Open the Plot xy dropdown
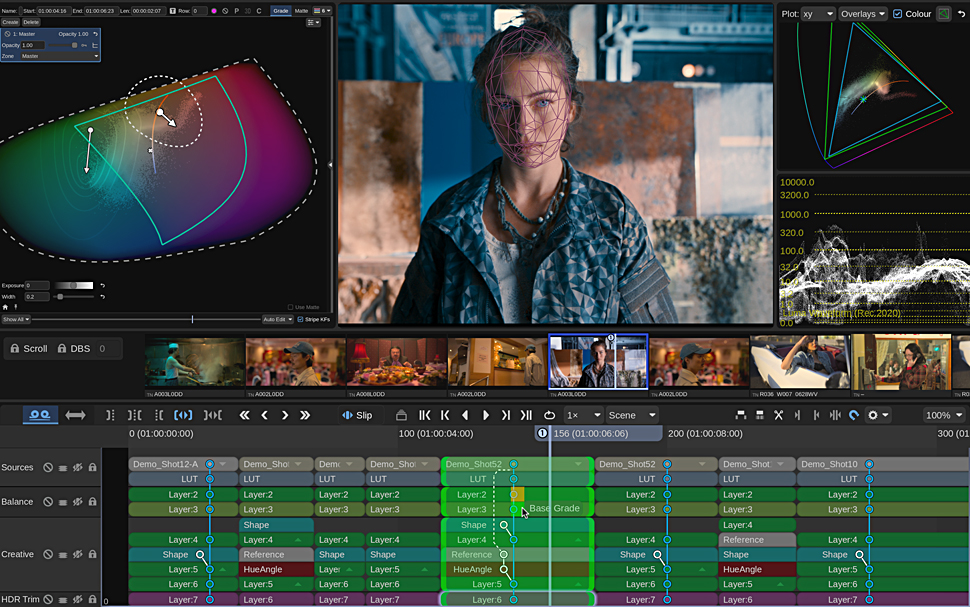970x607 pixels. [817, 14]
